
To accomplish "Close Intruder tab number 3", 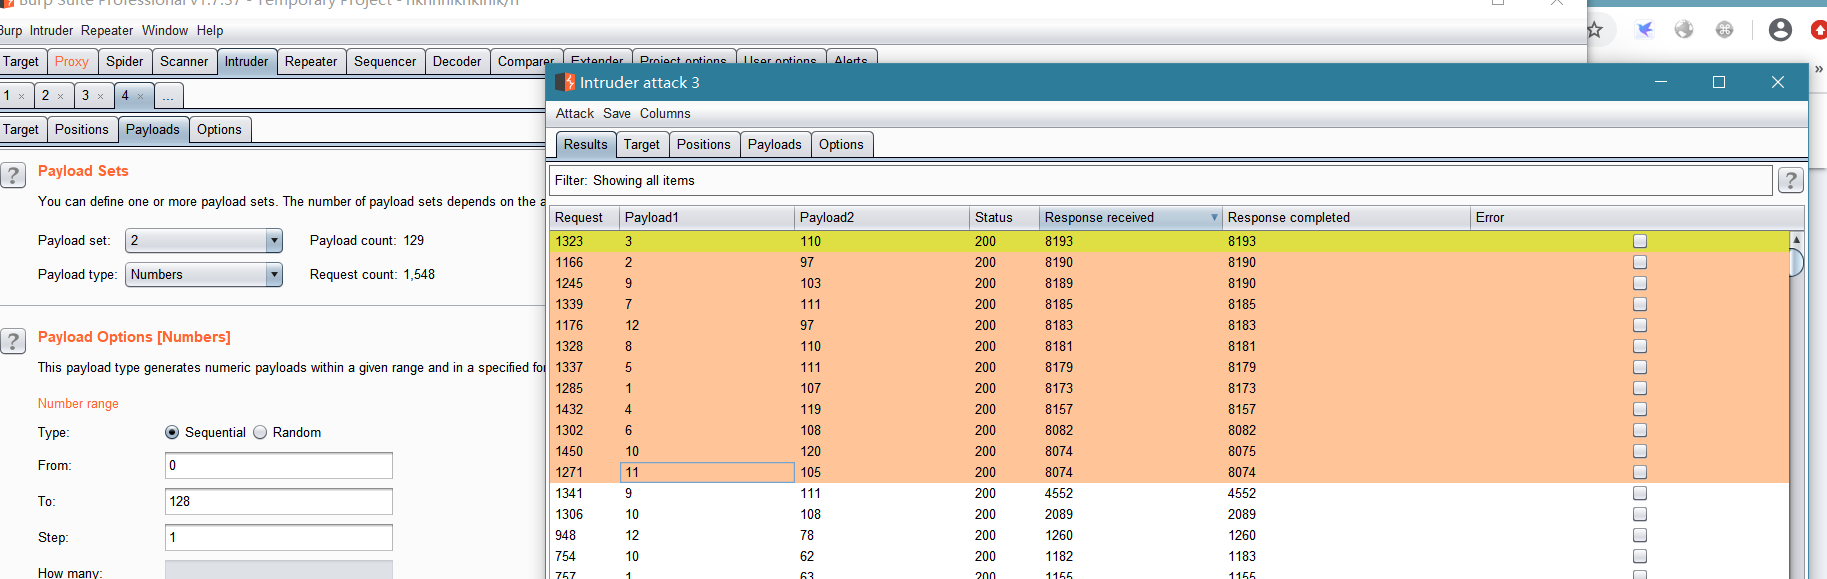I will 100,97.
